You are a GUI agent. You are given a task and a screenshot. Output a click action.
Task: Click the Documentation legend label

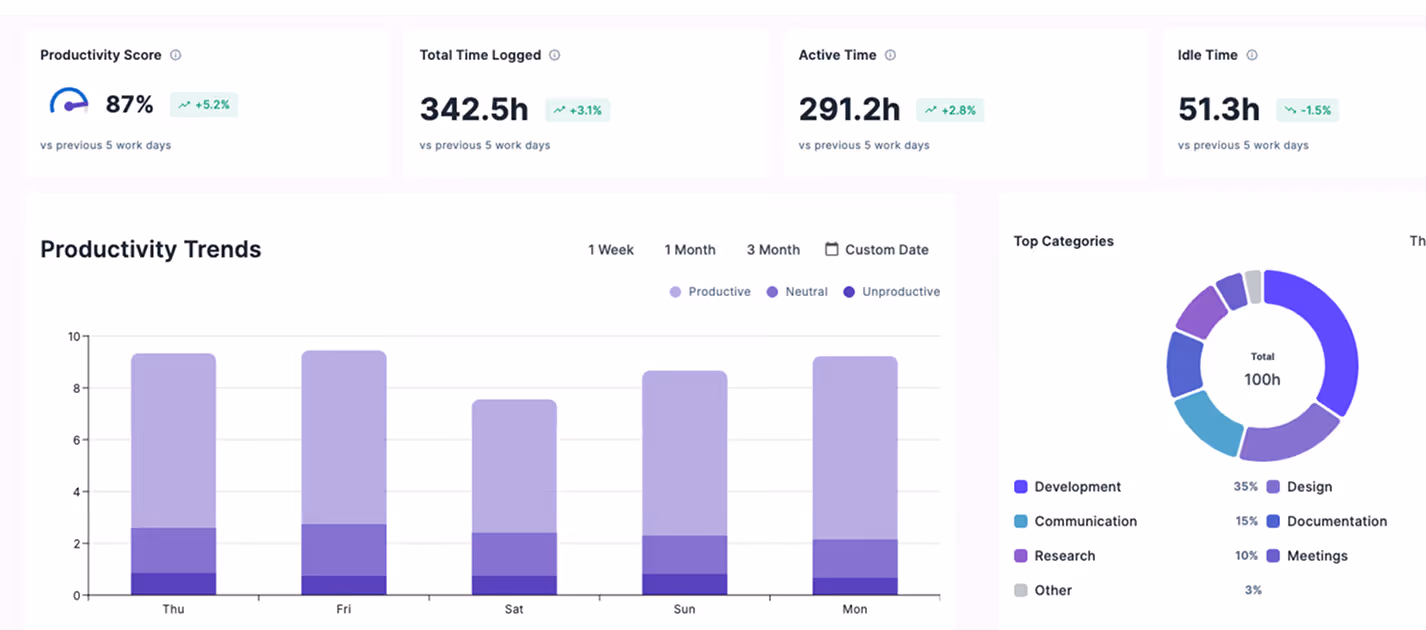1337,521
